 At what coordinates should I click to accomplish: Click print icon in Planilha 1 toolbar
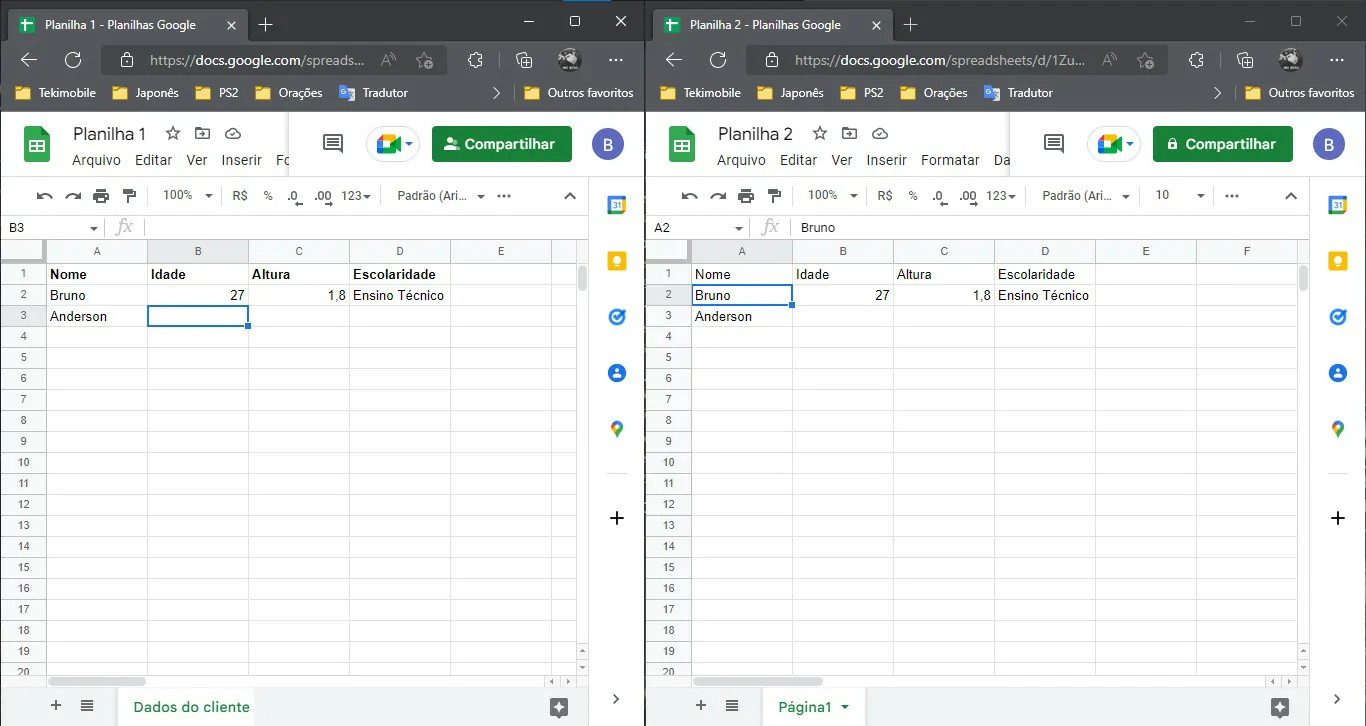click(100, 196)
